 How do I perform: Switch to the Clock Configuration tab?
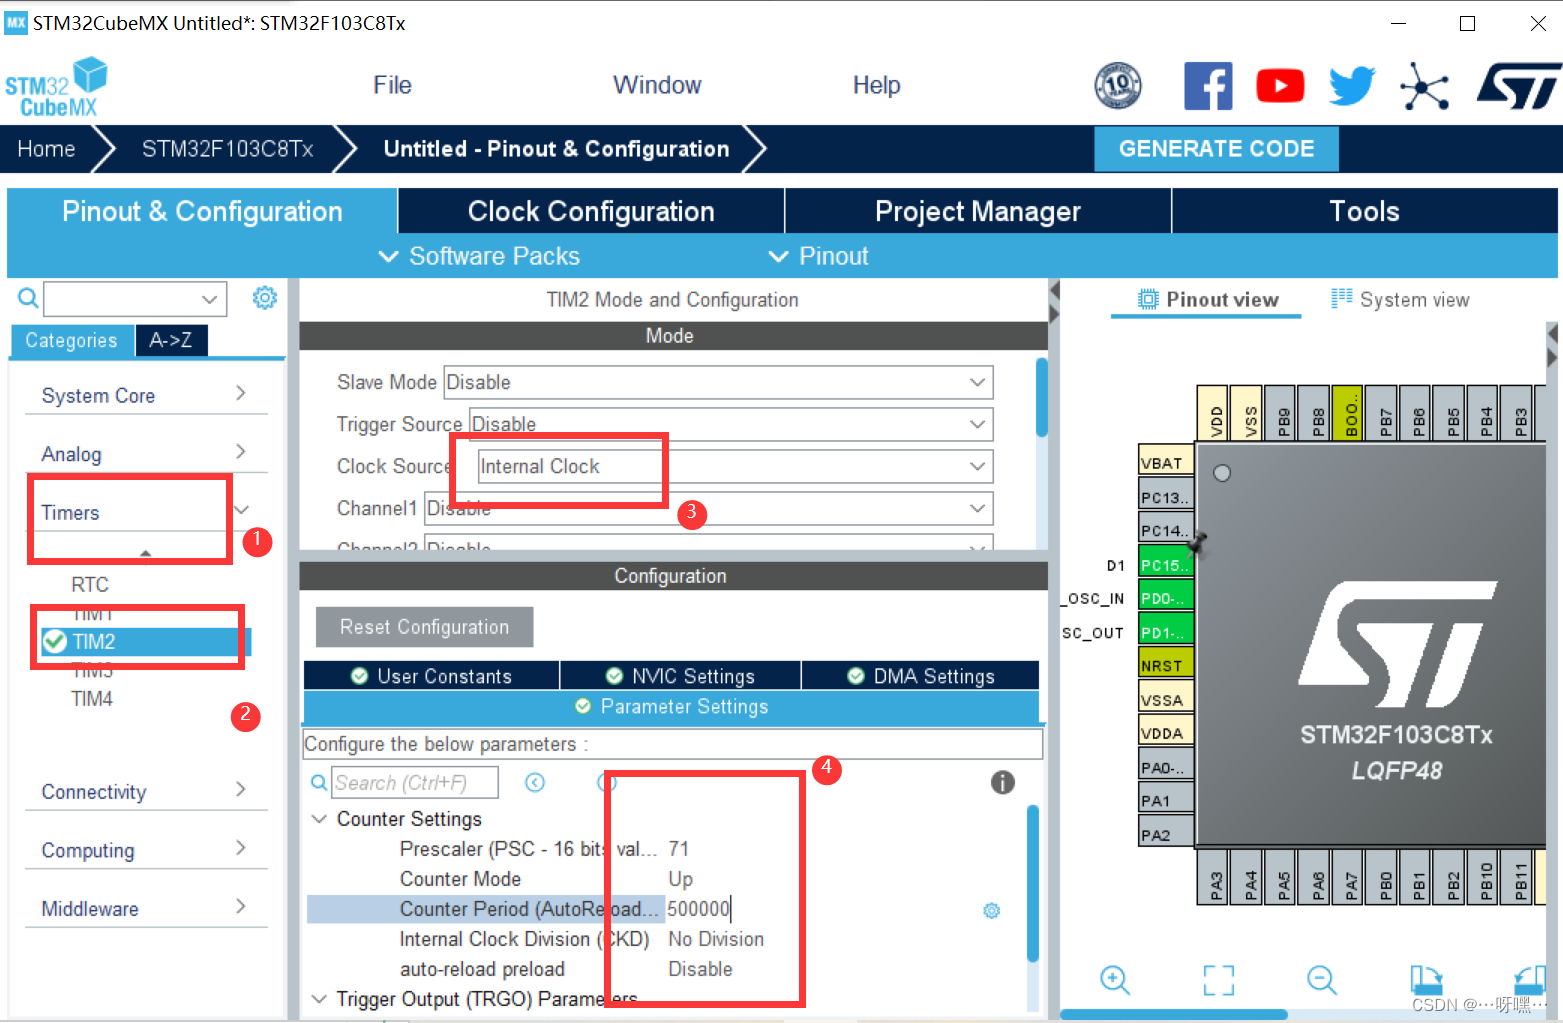coord(590,211)
